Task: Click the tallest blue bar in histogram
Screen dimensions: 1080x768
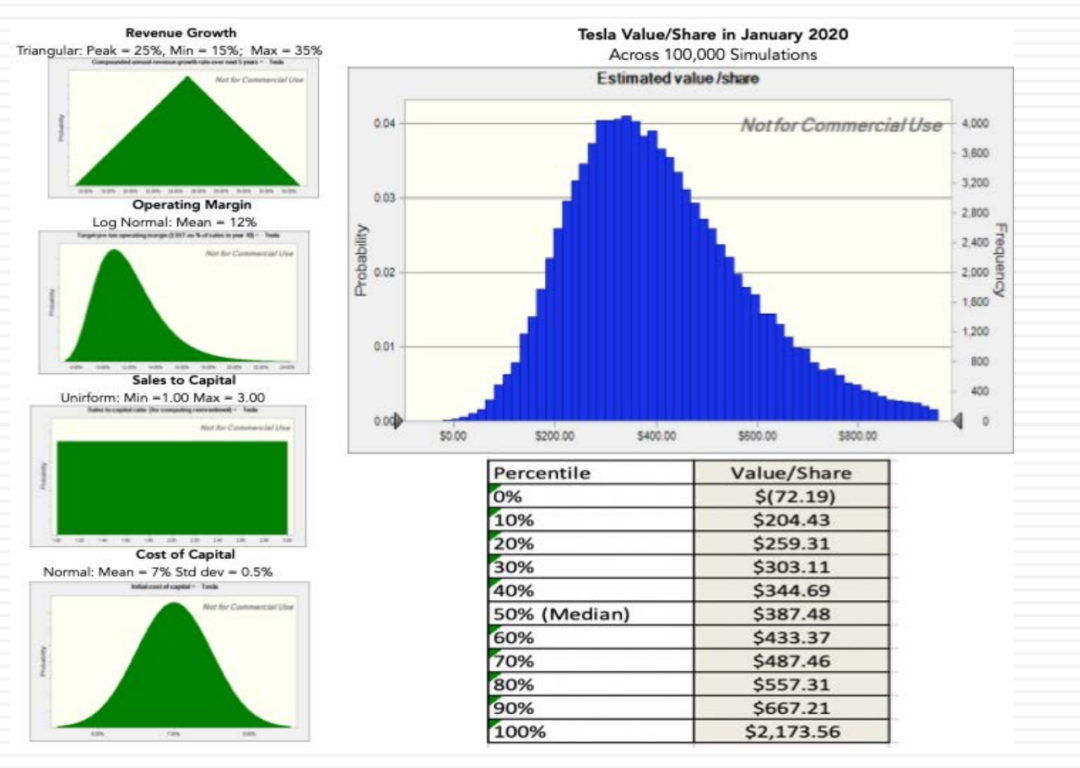Action: coord(626,270)
